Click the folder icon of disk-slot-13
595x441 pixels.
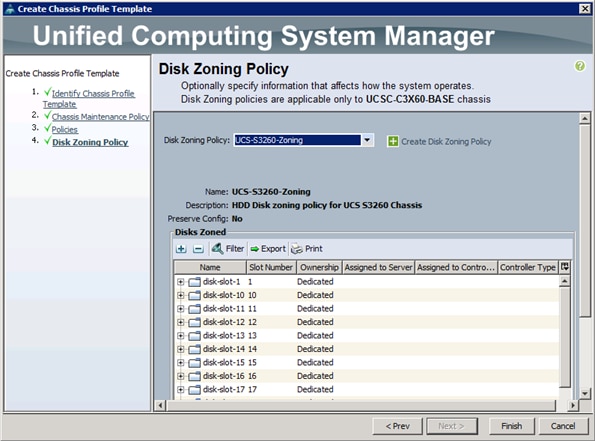(x=194, y=336)
